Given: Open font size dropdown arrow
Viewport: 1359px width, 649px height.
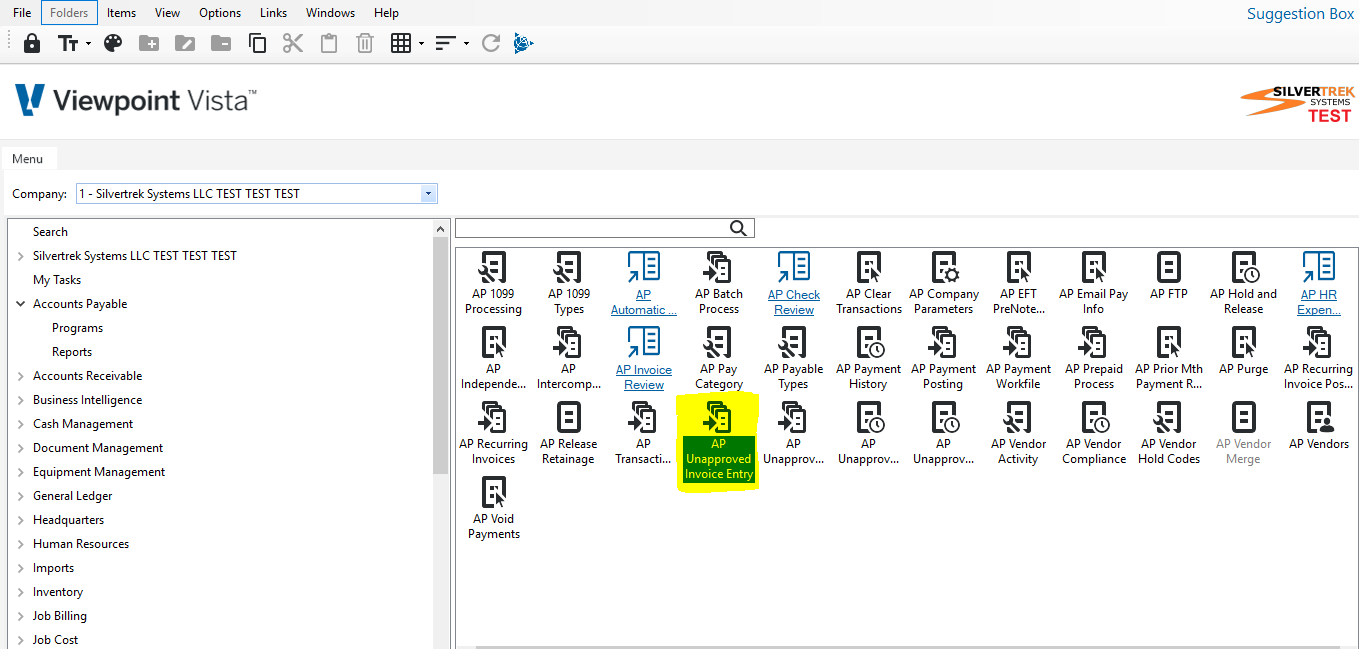Looking at the screenshot, I should pos(88,44).
